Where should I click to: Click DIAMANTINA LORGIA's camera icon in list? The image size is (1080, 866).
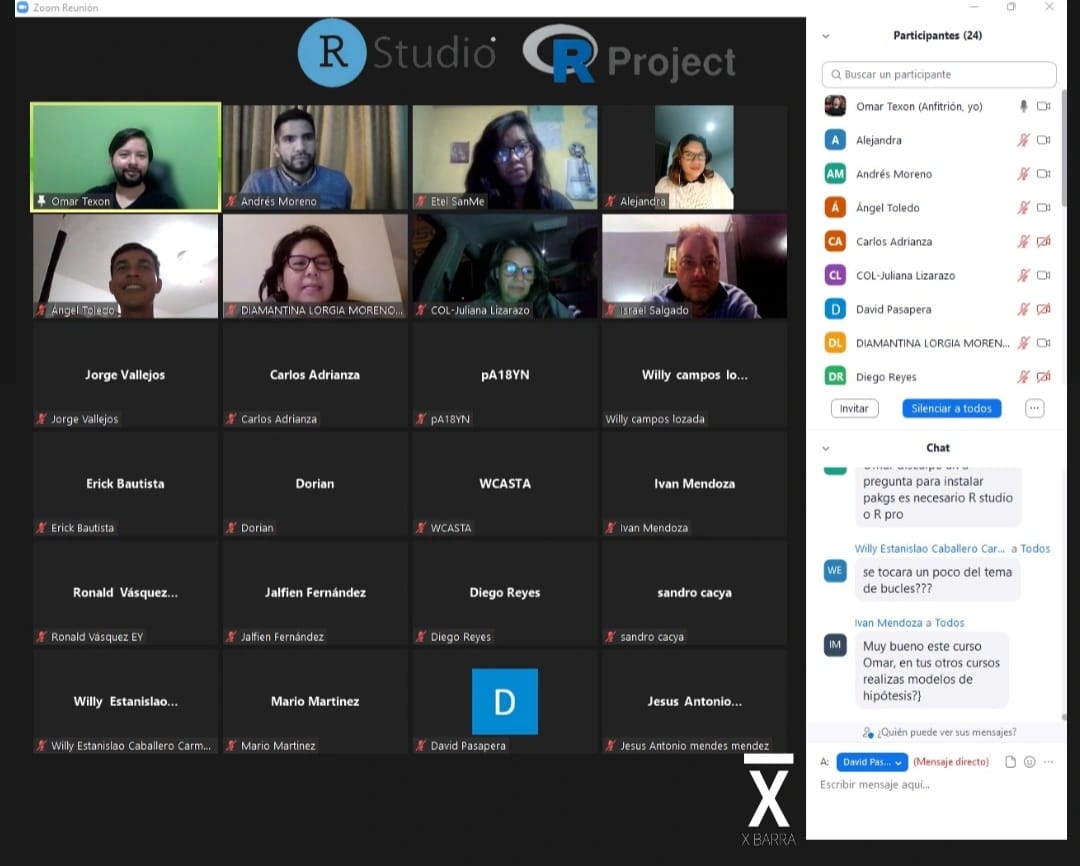(1043, 342)
